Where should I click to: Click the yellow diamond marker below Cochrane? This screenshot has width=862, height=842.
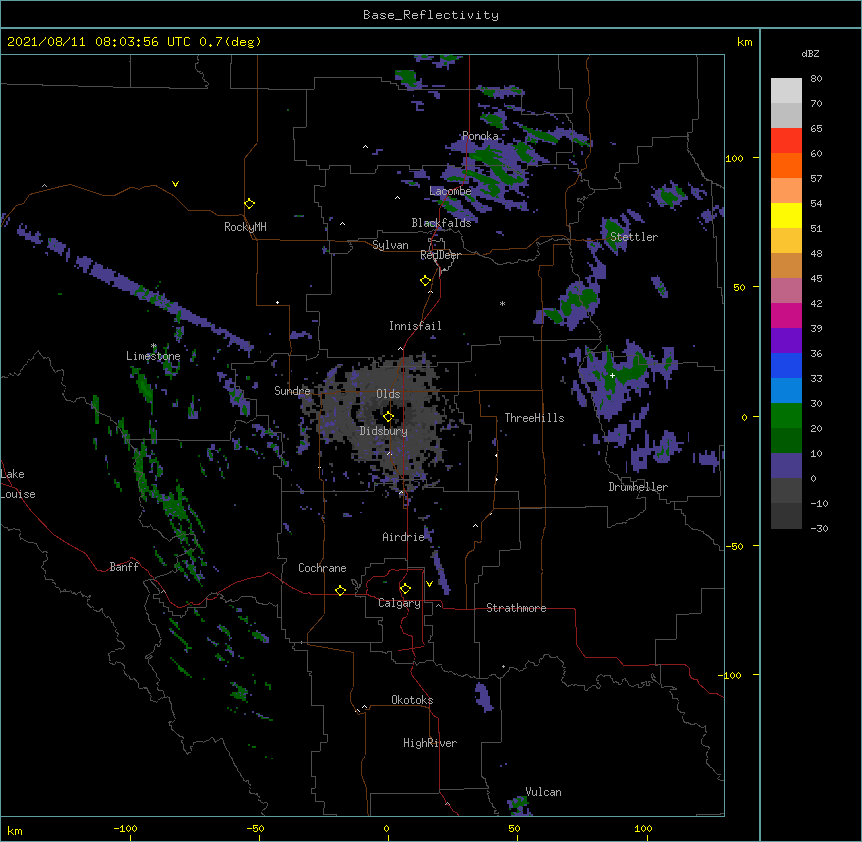[x=341, y=590]
